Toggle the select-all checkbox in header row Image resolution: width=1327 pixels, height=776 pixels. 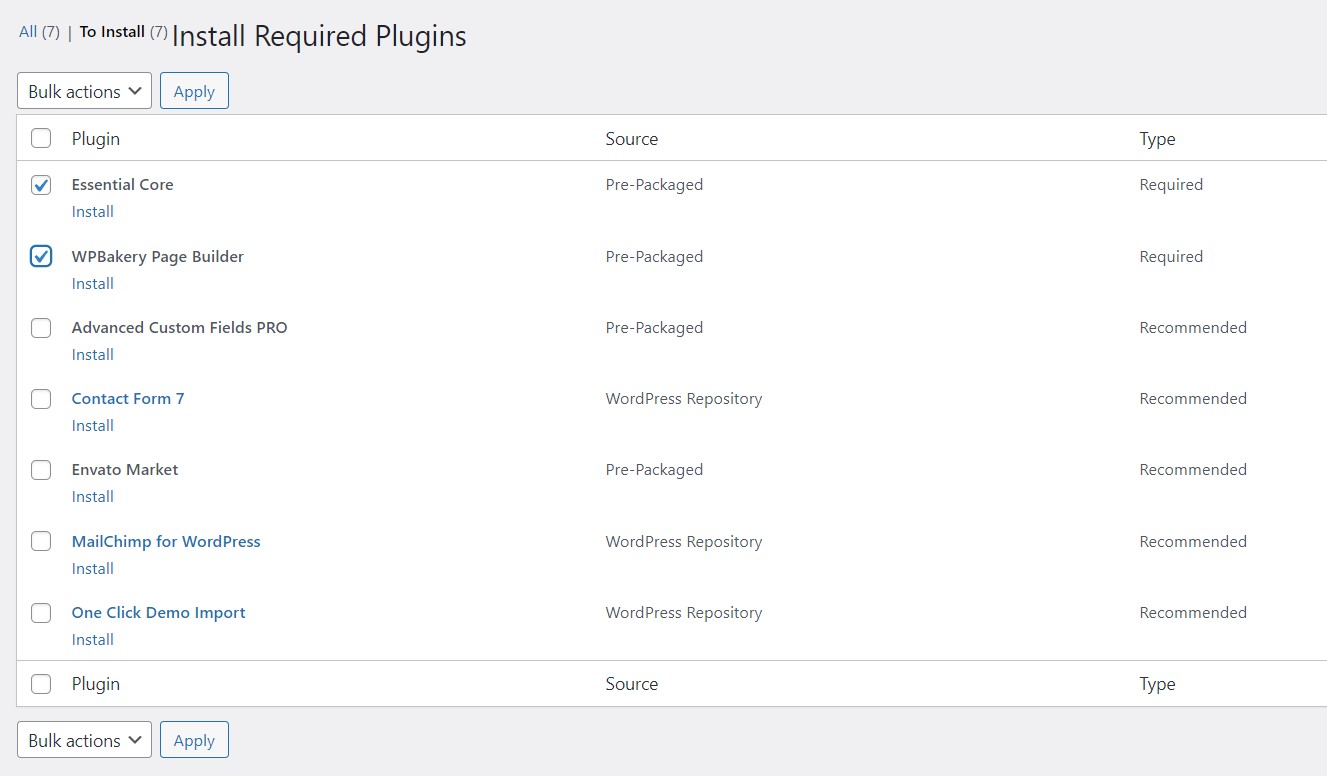click(x=41, y=139)
